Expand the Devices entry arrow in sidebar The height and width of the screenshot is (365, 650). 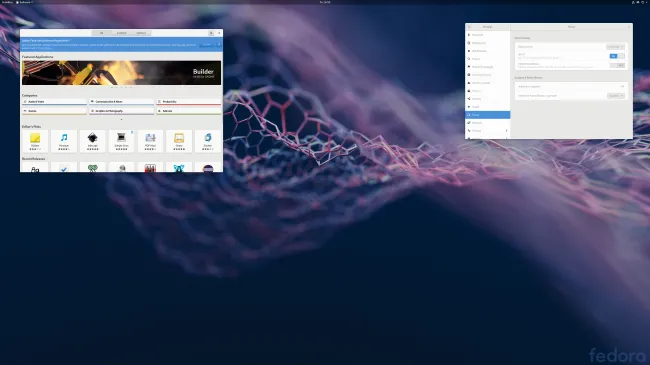point(506,131)
